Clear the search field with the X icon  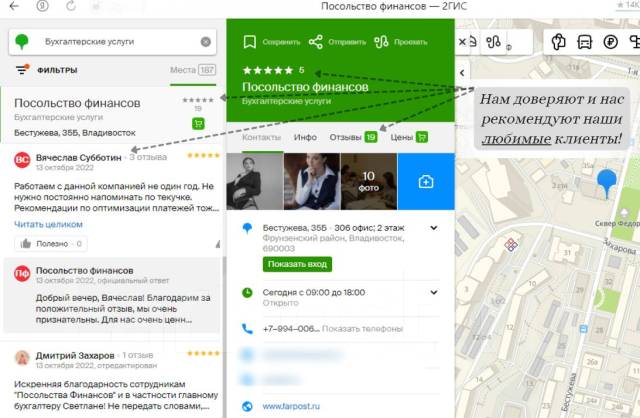click(x=206, y=42)
